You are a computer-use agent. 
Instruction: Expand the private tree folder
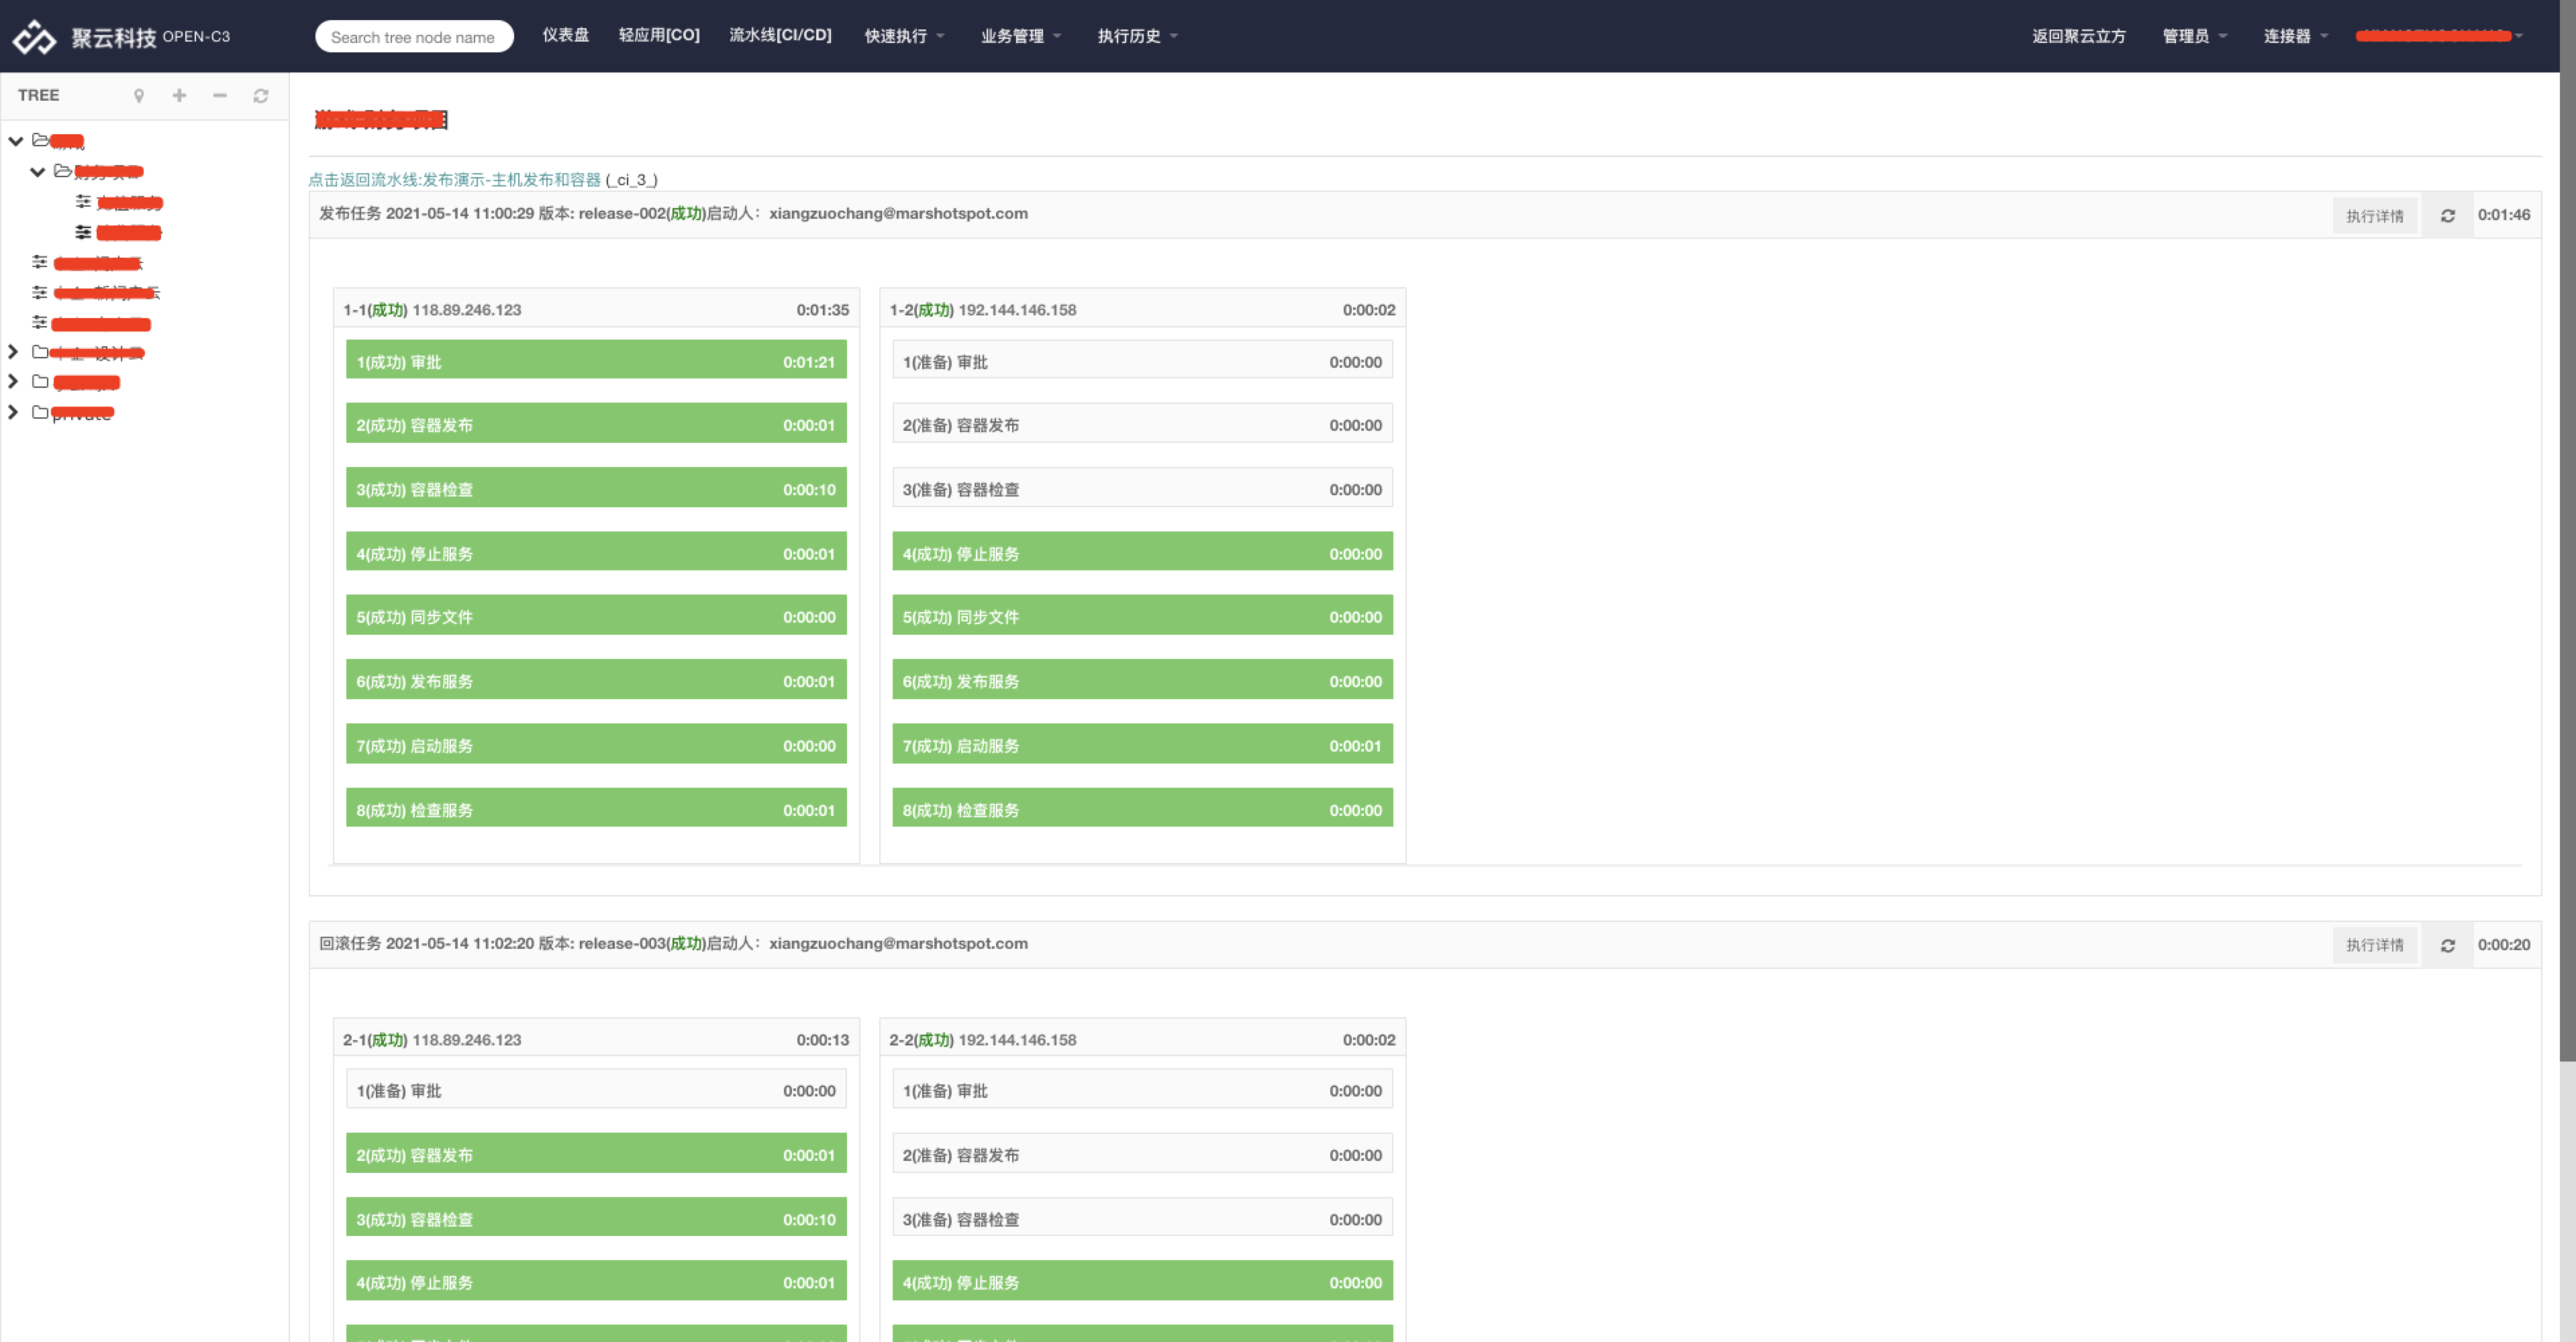click(x=13, y=412)
